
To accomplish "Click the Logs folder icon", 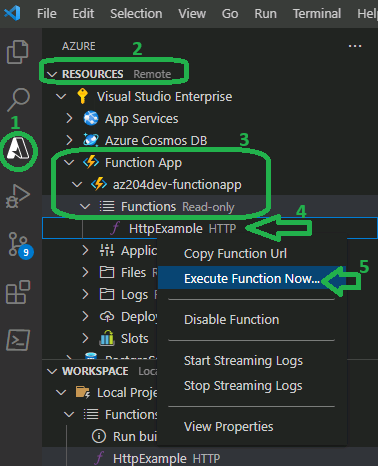I will (x=107, y=294).
